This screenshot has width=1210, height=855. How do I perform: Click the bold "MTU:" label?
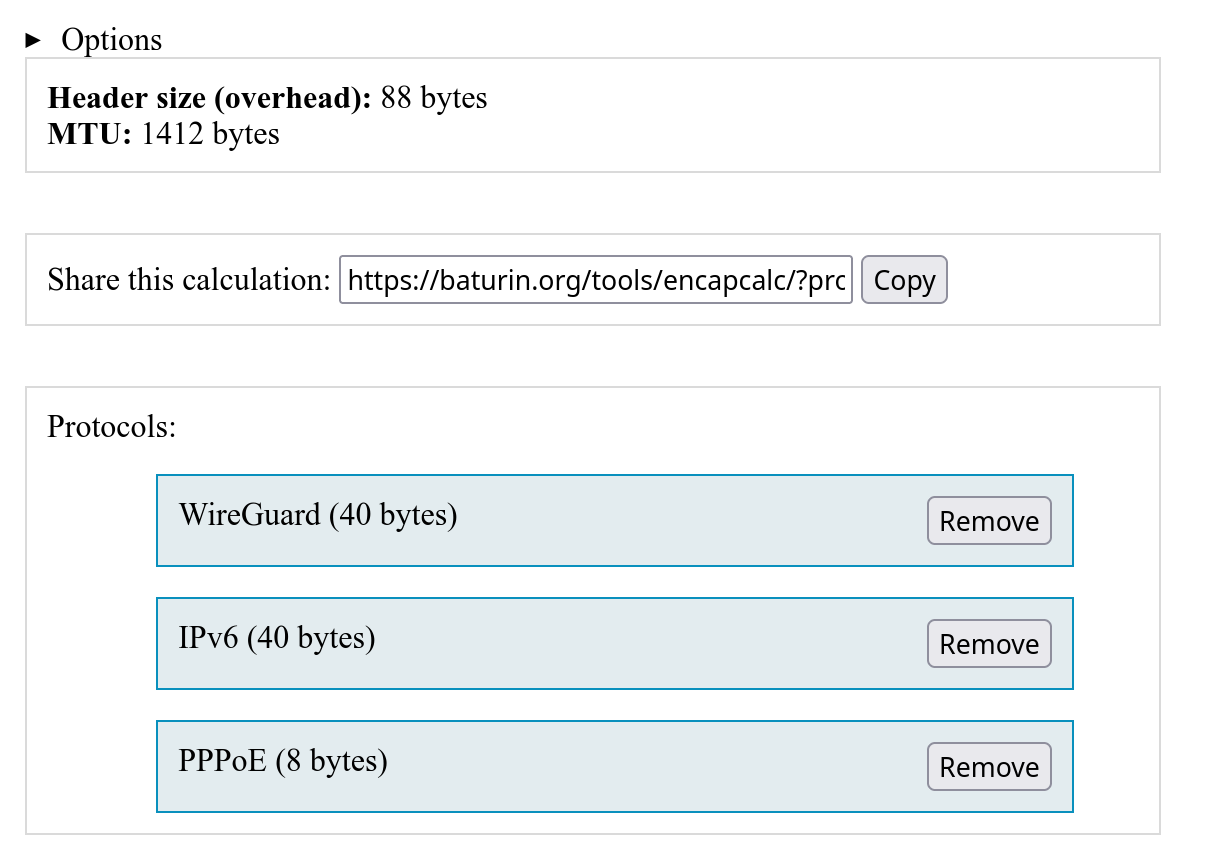(90, 134)
